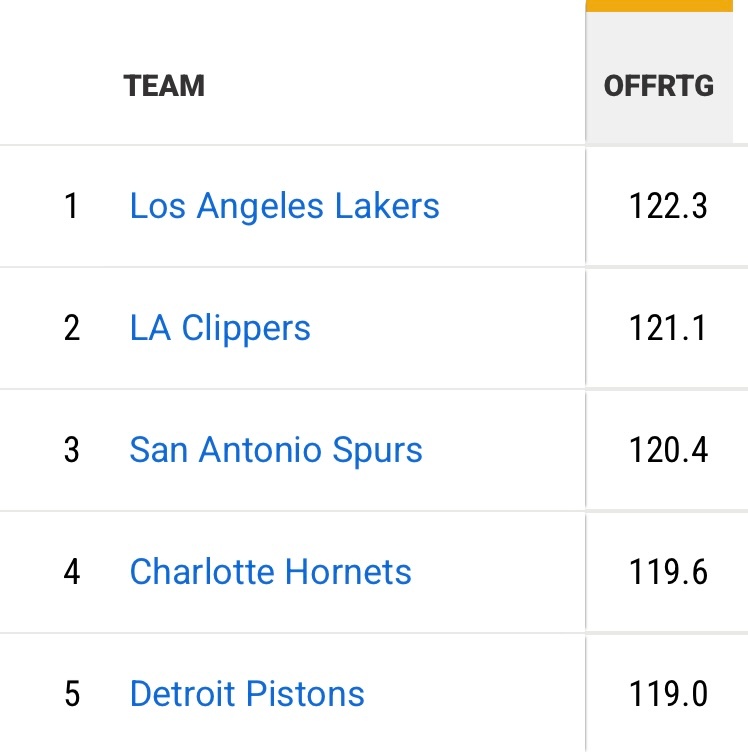Open the LA Clippers team link
748x752 pixels.
click(x=220, y=328)
